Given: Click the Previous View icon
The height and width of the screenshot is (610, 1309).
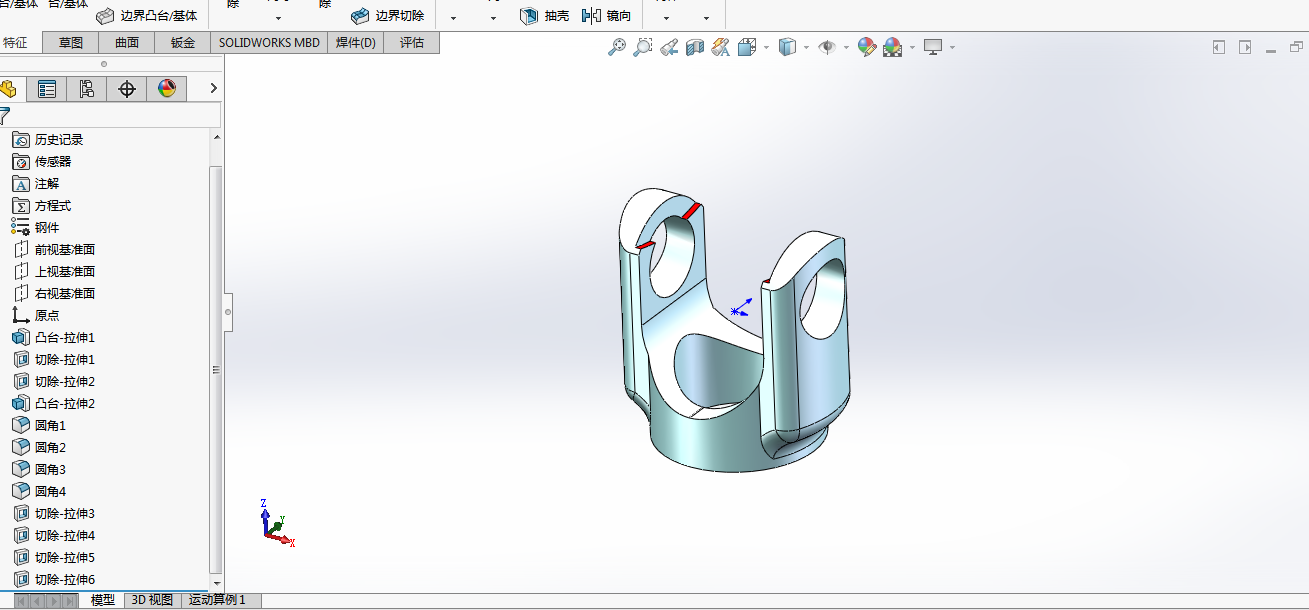Looking at the screenshot, I should 669,46.
